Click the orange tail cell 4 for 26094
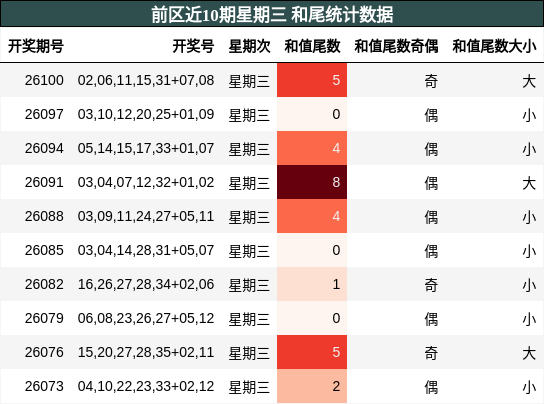Screen dimensions: 544x404 tap(312, 148)
